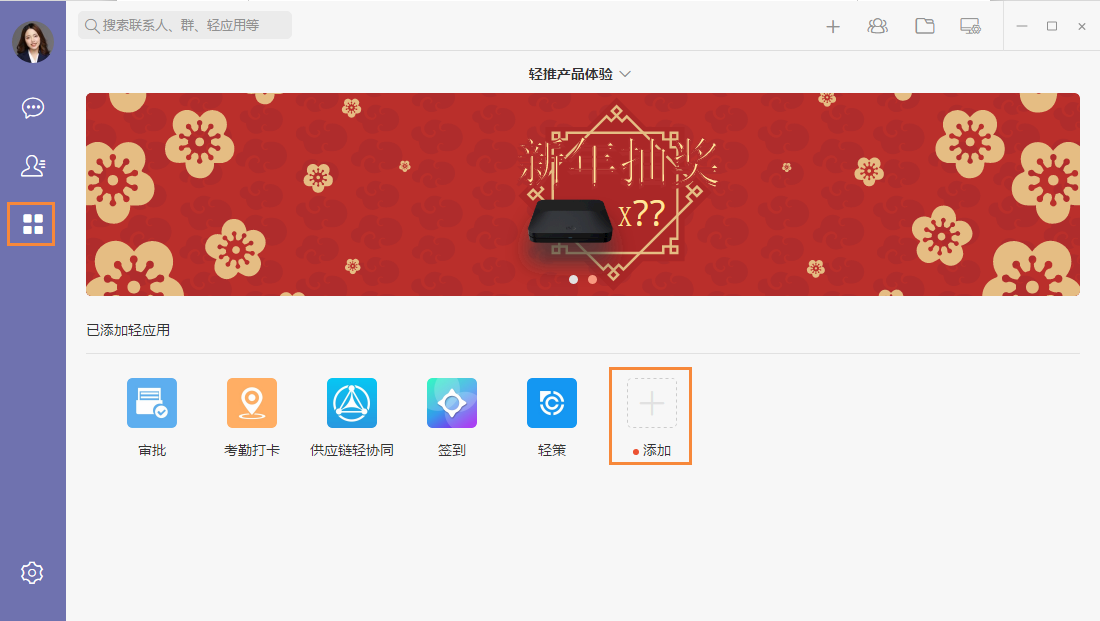Switch to the messages tab in the sidebar
This screenshot has height=621, width=1100.
pos(32,107)
